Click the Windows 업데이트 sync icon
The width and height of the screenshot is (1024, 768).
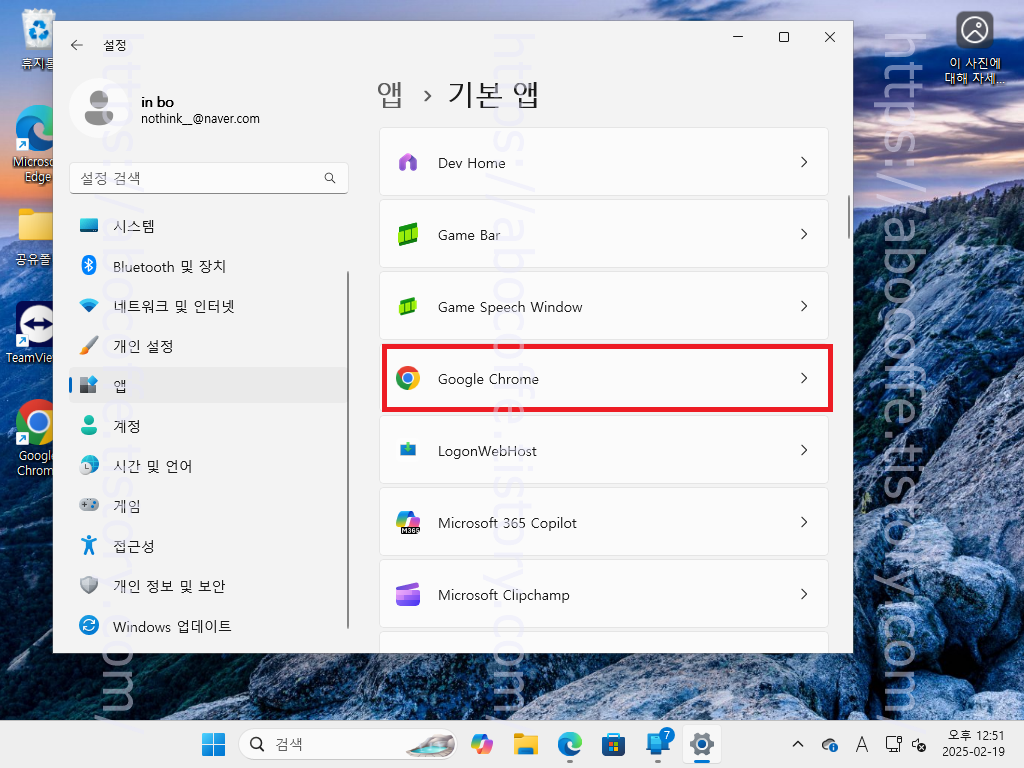click(x=89, y=625)
